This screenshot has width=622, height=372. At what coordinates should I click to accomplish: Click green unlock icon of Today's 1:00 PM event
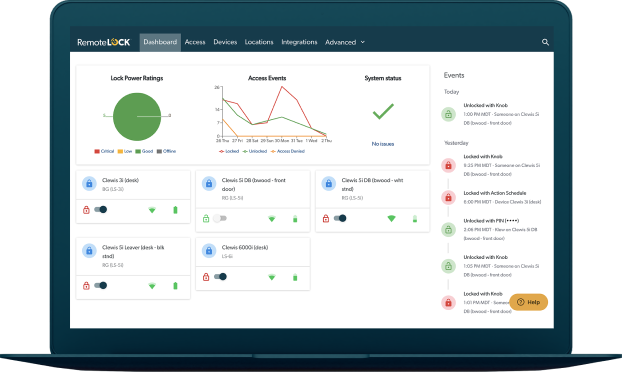[448, 115]
